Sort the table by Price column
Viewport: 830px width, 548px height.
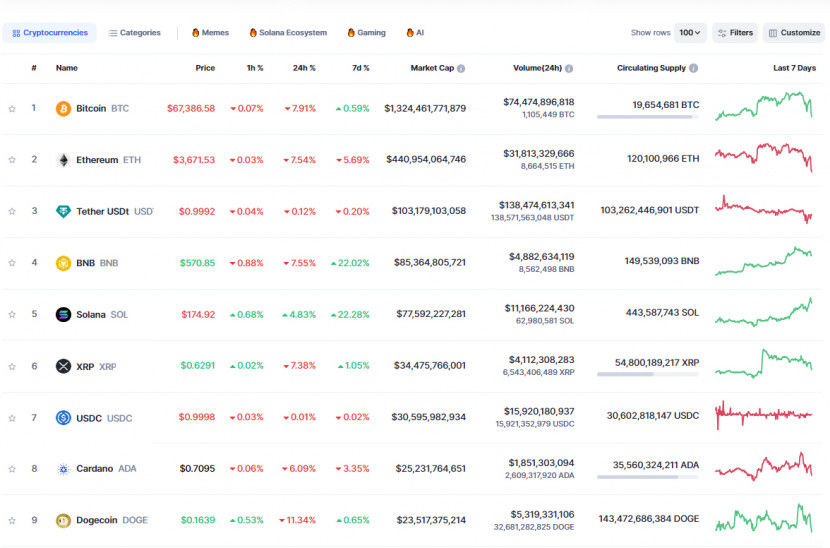(205, 68)
